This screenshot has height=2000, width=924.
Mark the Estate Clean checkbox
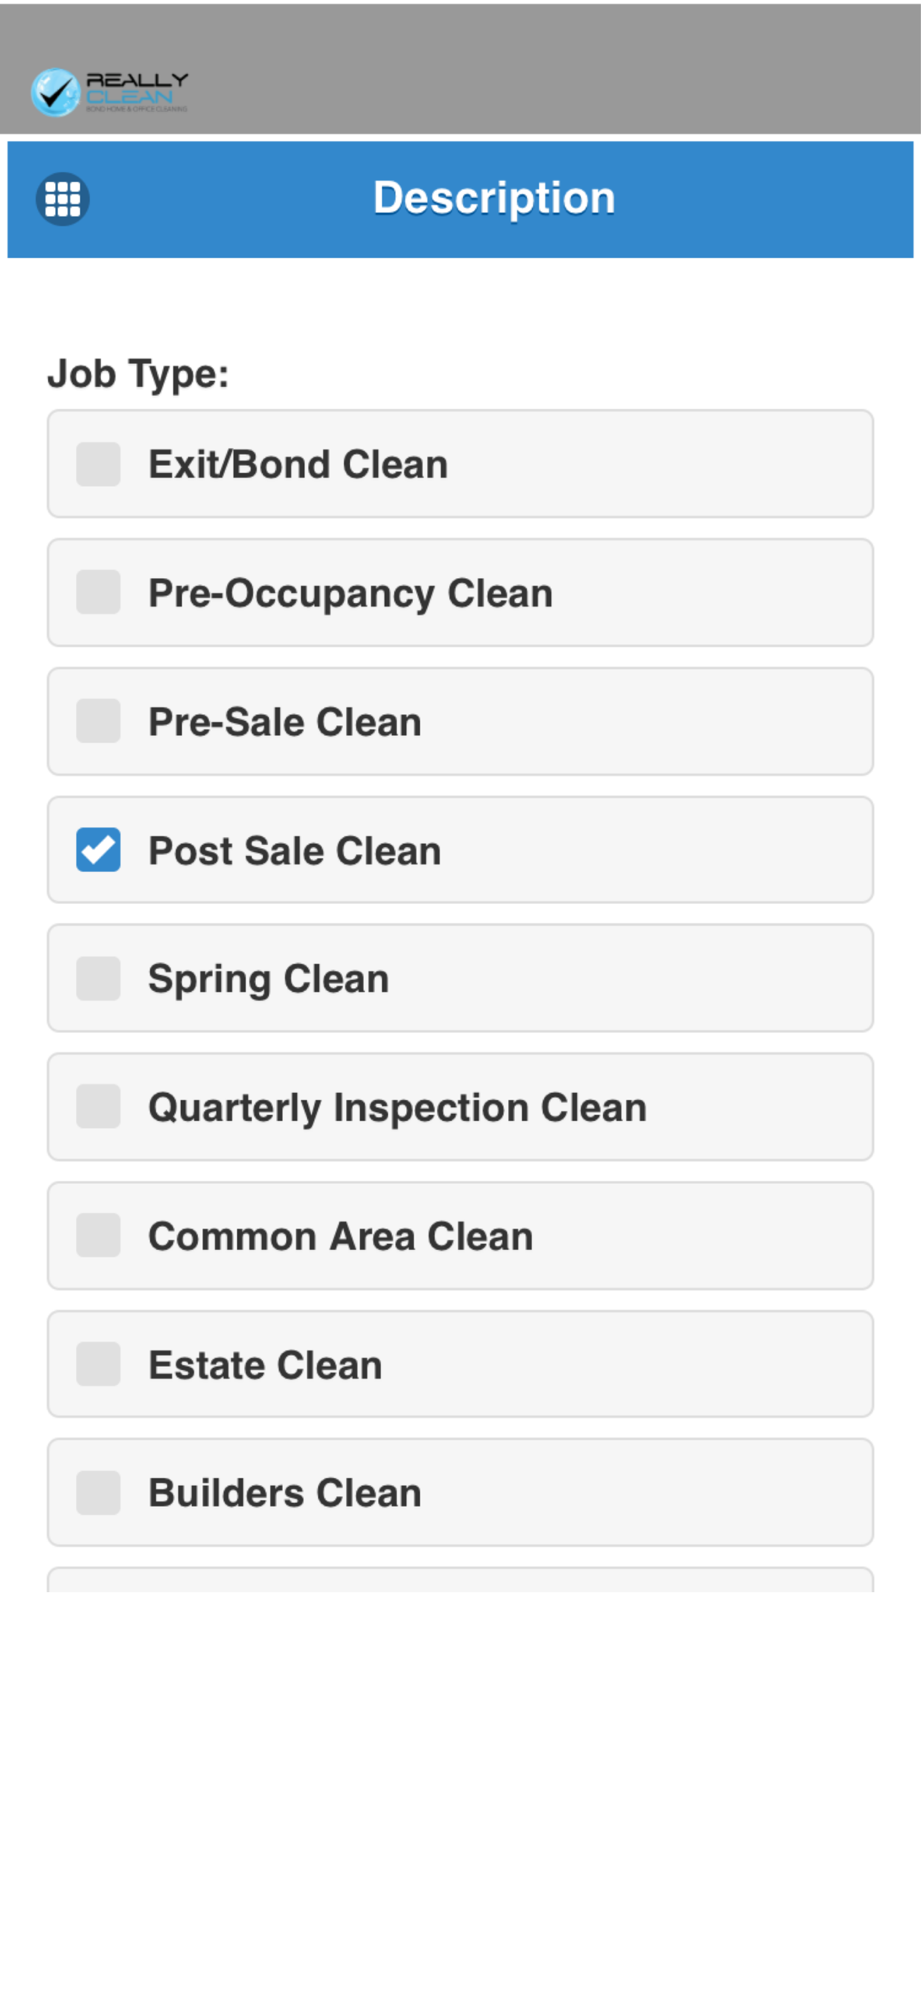coord(98,1365)
